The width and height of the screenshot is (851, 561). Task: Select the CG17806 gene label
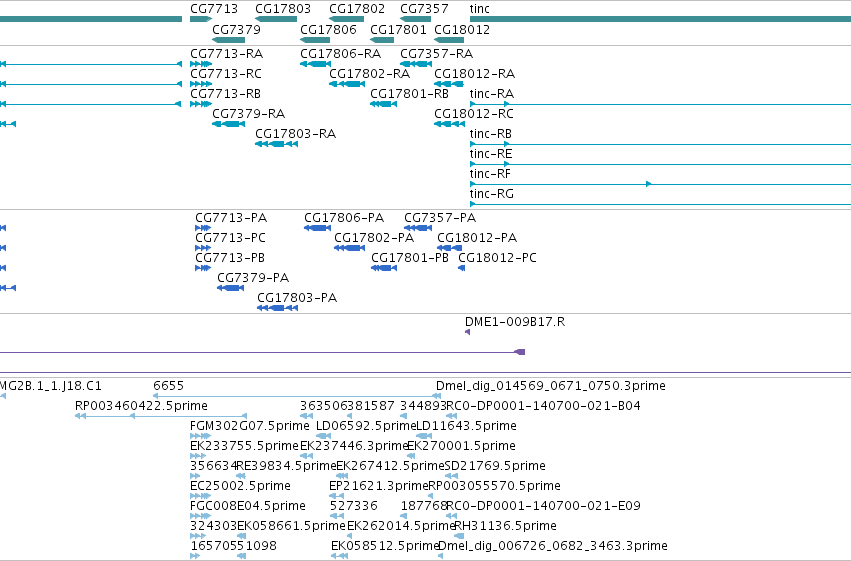click(328, 29)
